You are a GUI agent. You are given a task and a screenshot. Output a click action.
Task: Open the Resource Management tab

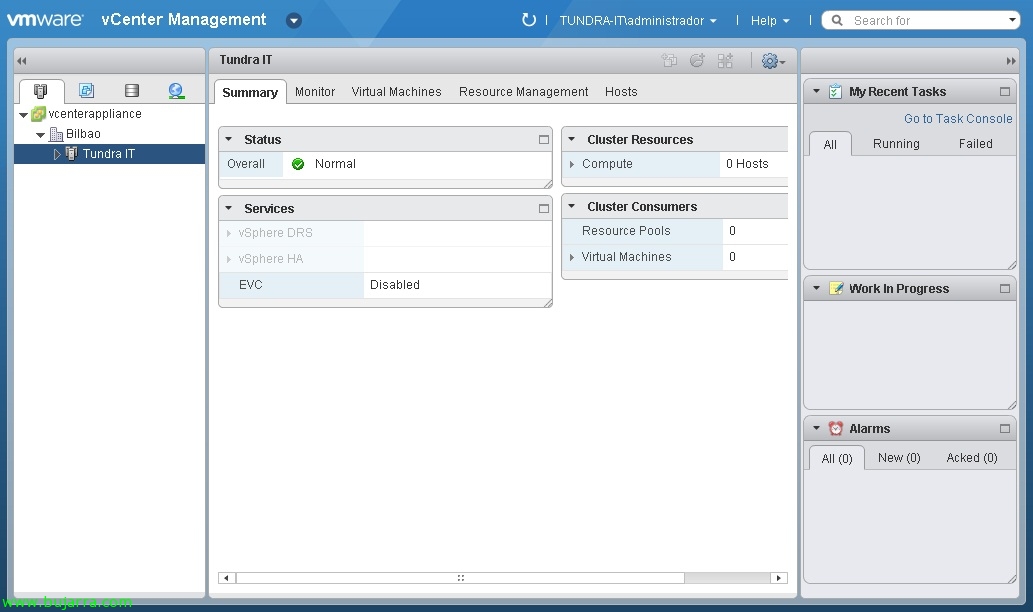[x=523, y=92]
